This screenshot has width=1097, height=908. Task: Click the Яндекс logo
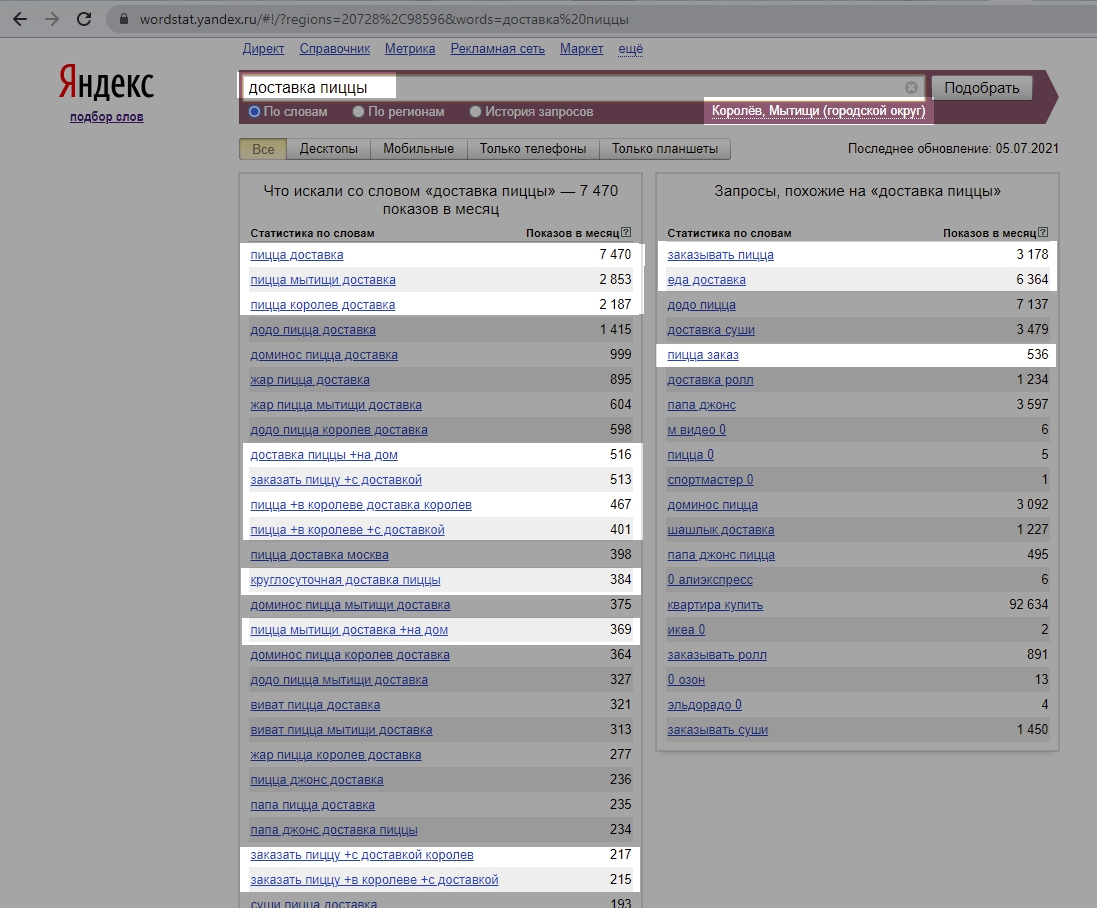point(106,83)
